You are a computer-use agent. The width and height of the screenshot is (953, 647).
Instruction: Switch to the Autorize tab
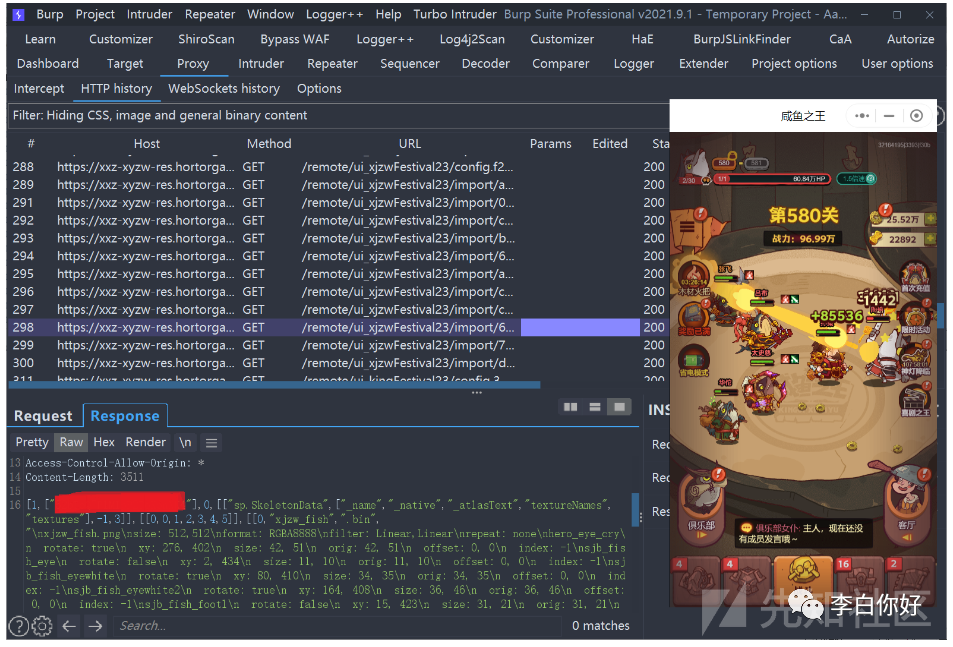(x=910, y=39)
